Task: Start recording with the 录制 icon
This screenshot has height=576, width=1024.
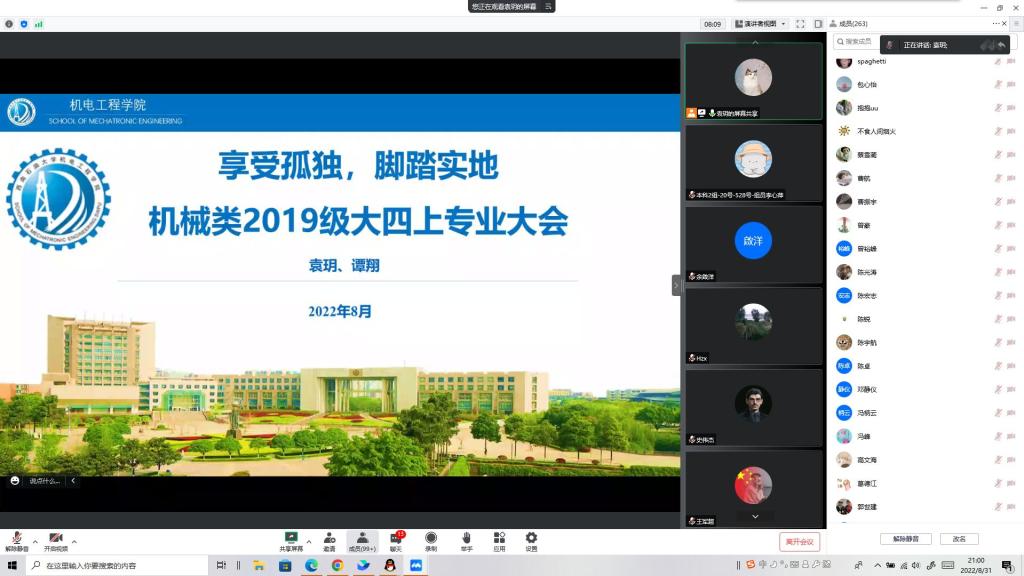Action: (431, 540)
